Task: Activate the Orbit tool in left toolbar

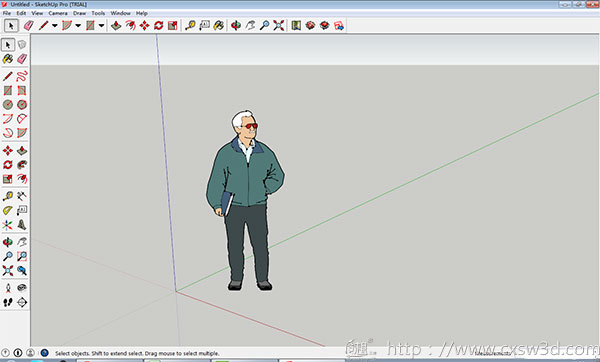Action: pyautogui.click(x=8, y=242)
